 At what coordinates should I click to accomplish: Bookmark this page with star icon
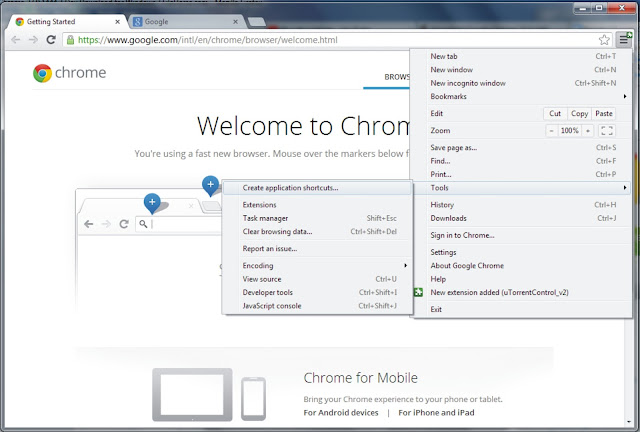point(604,40)
